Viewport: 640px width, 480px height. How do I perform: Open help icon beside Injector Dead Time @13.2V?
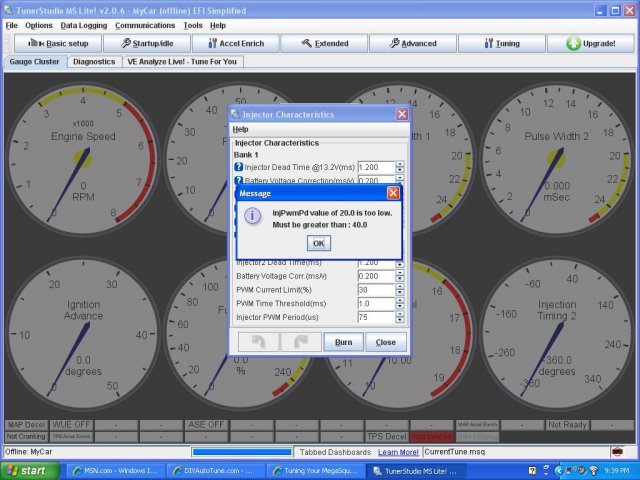click(x=239, y=166)
